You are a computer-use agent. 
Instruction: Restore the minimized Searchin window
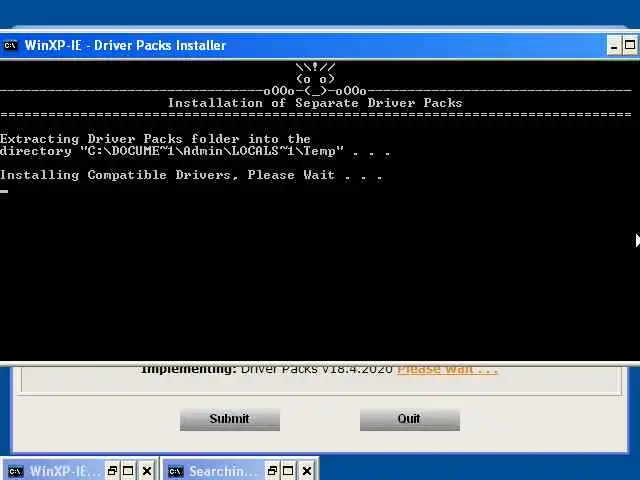[272, 471]
